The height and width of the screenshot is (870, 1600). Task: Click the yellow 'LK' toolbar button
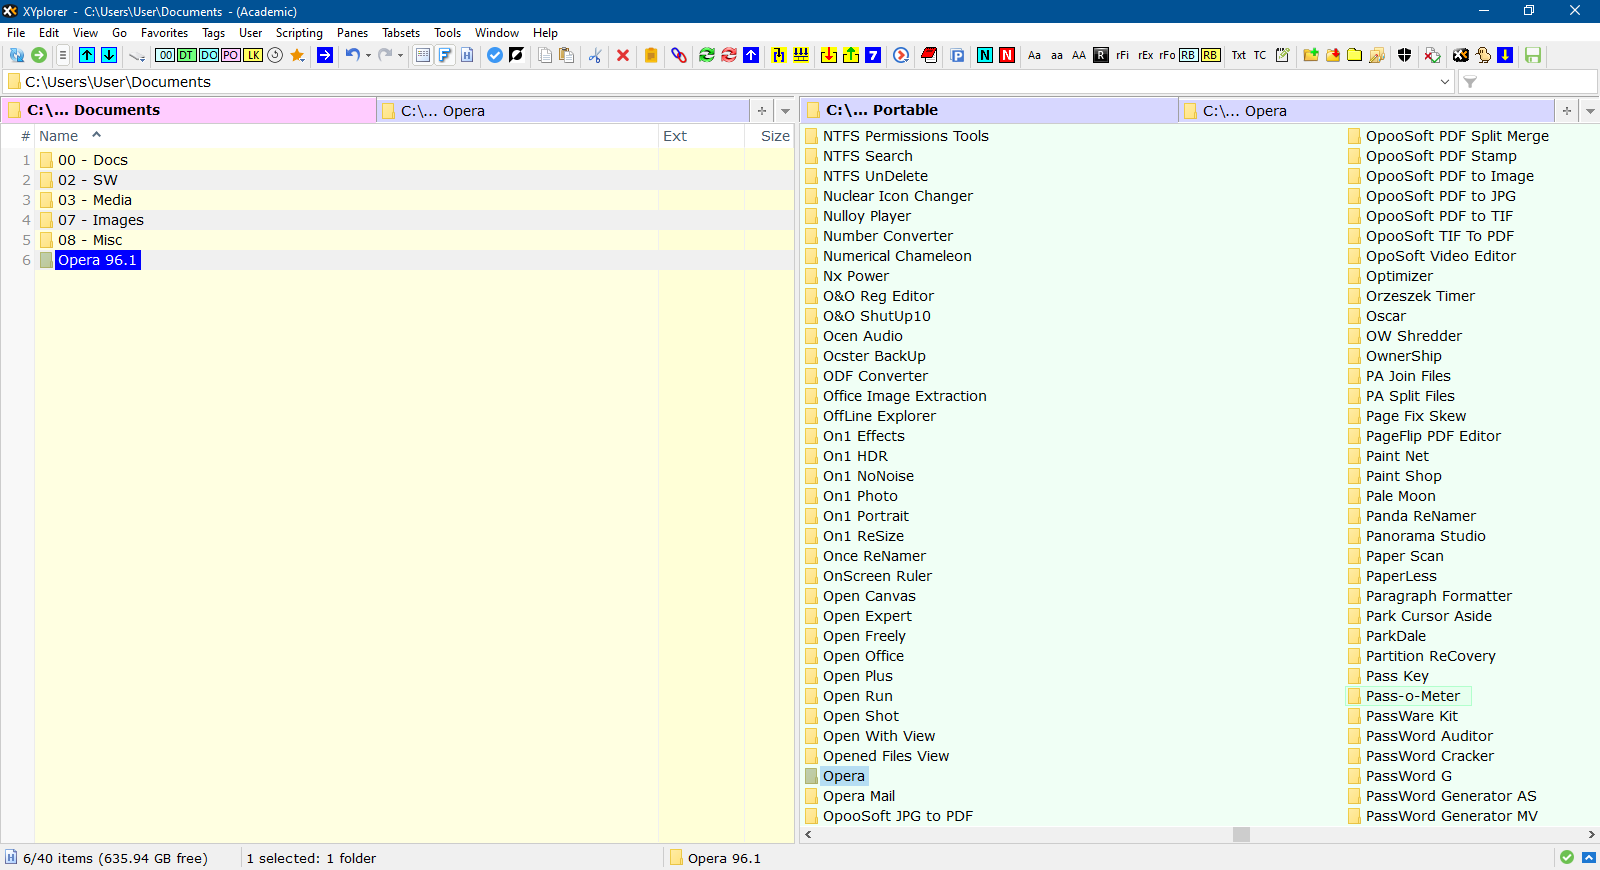click(x=253, y=55)
